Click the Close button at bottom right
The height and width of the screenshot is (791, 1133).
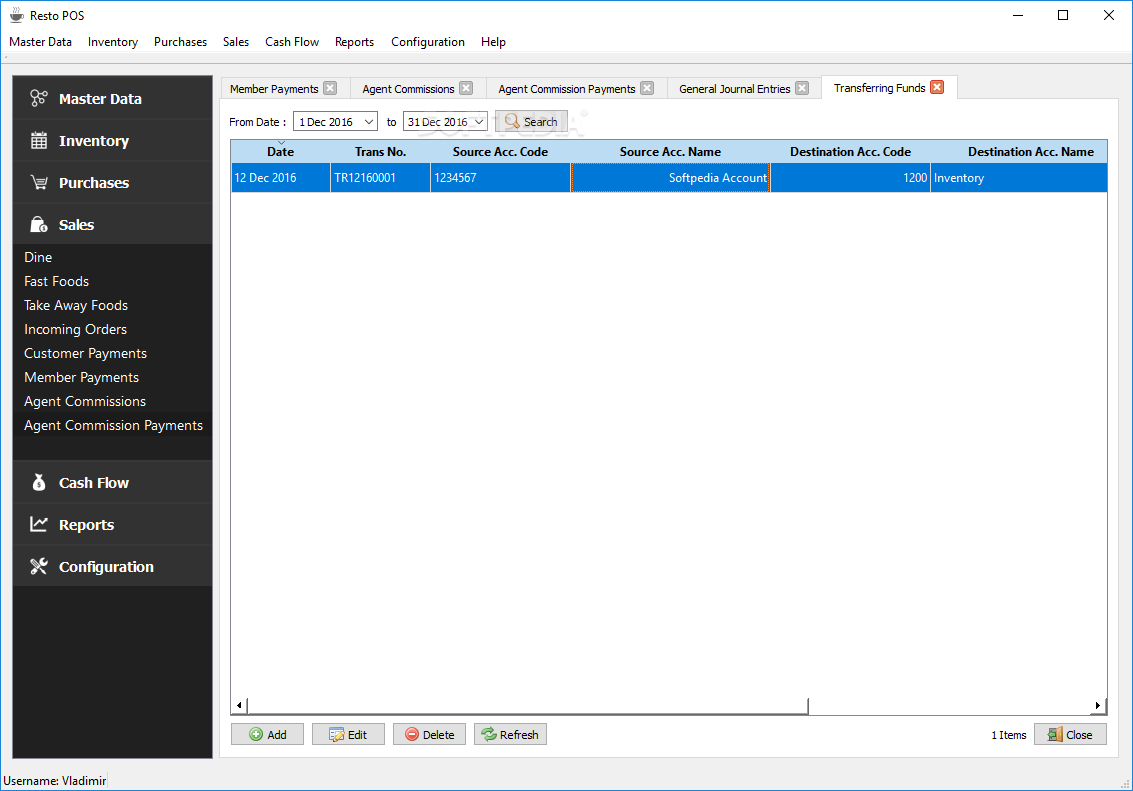[x=1070, y=734]
